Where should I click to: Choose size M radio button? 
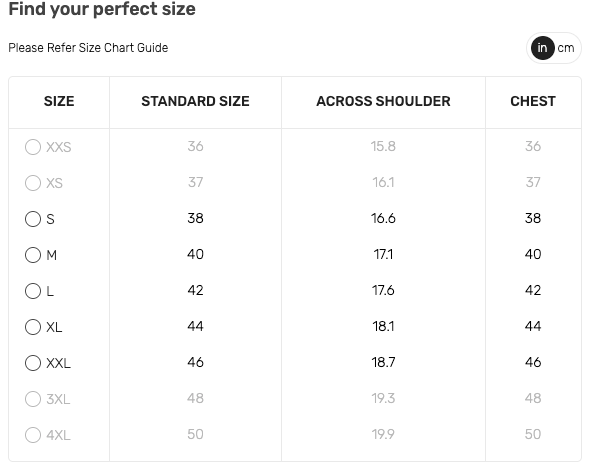33,255
